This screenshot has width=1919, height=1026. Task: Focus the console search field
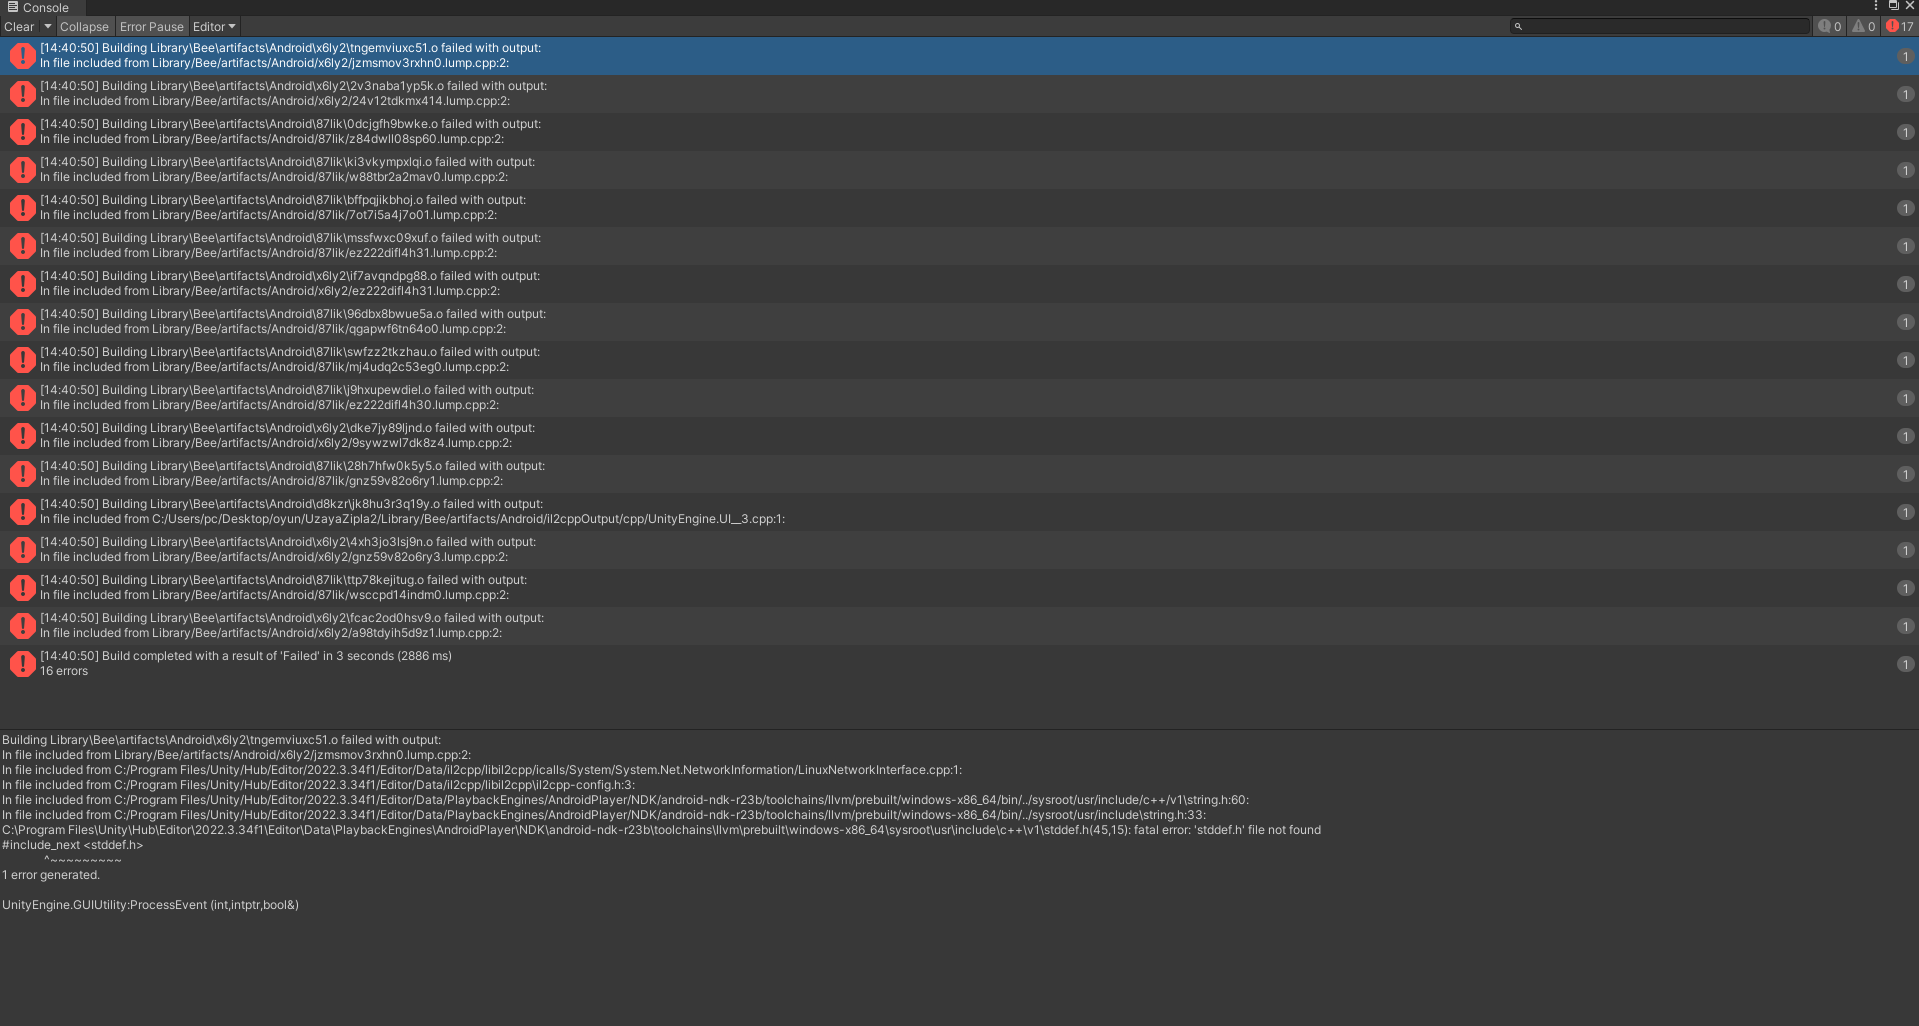pos(1660,27)
